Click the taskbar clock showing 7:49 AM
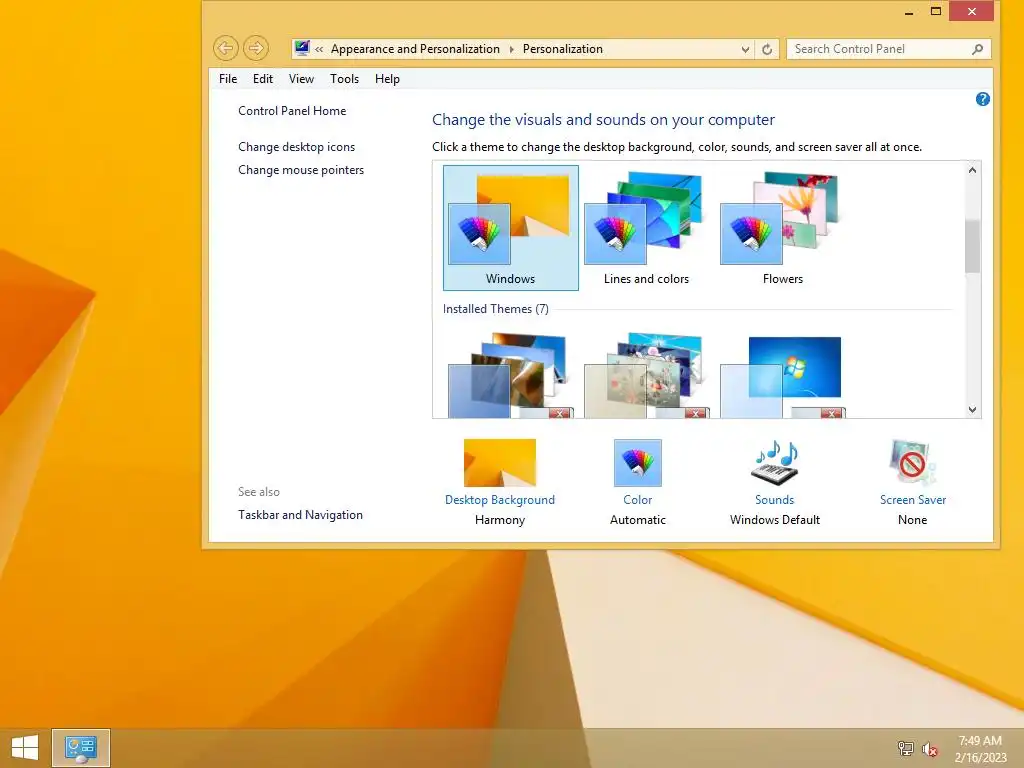The image size is (1024, 768). [980, 749]
